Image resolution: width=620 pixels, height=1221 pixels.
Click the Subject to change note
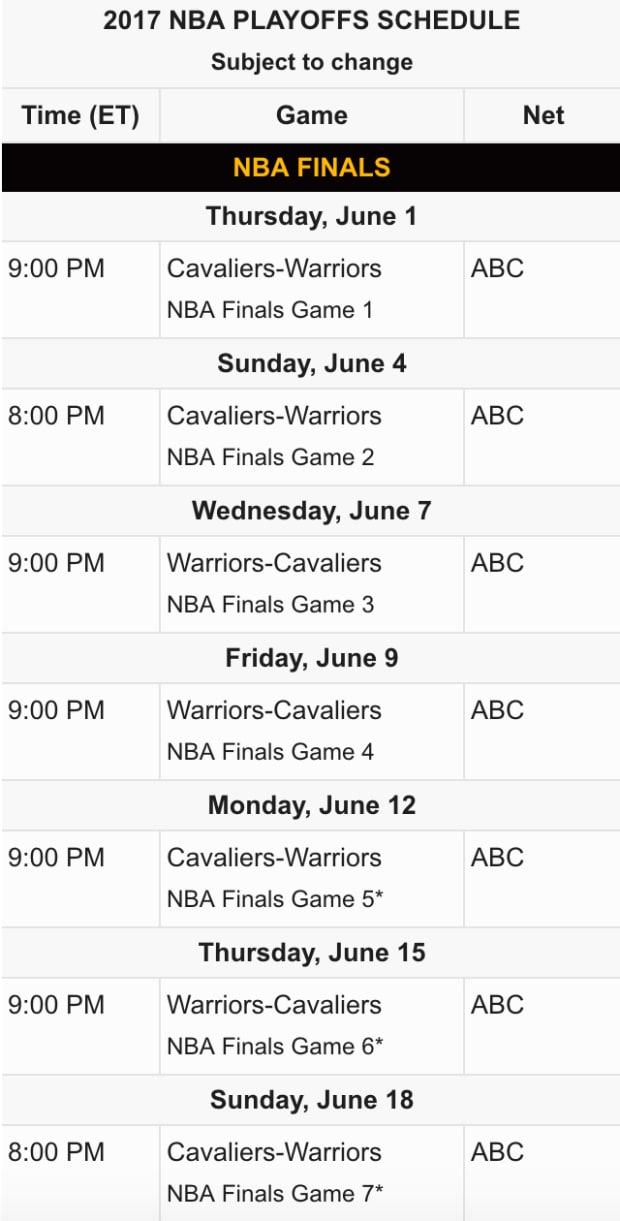tap(311, 62)
